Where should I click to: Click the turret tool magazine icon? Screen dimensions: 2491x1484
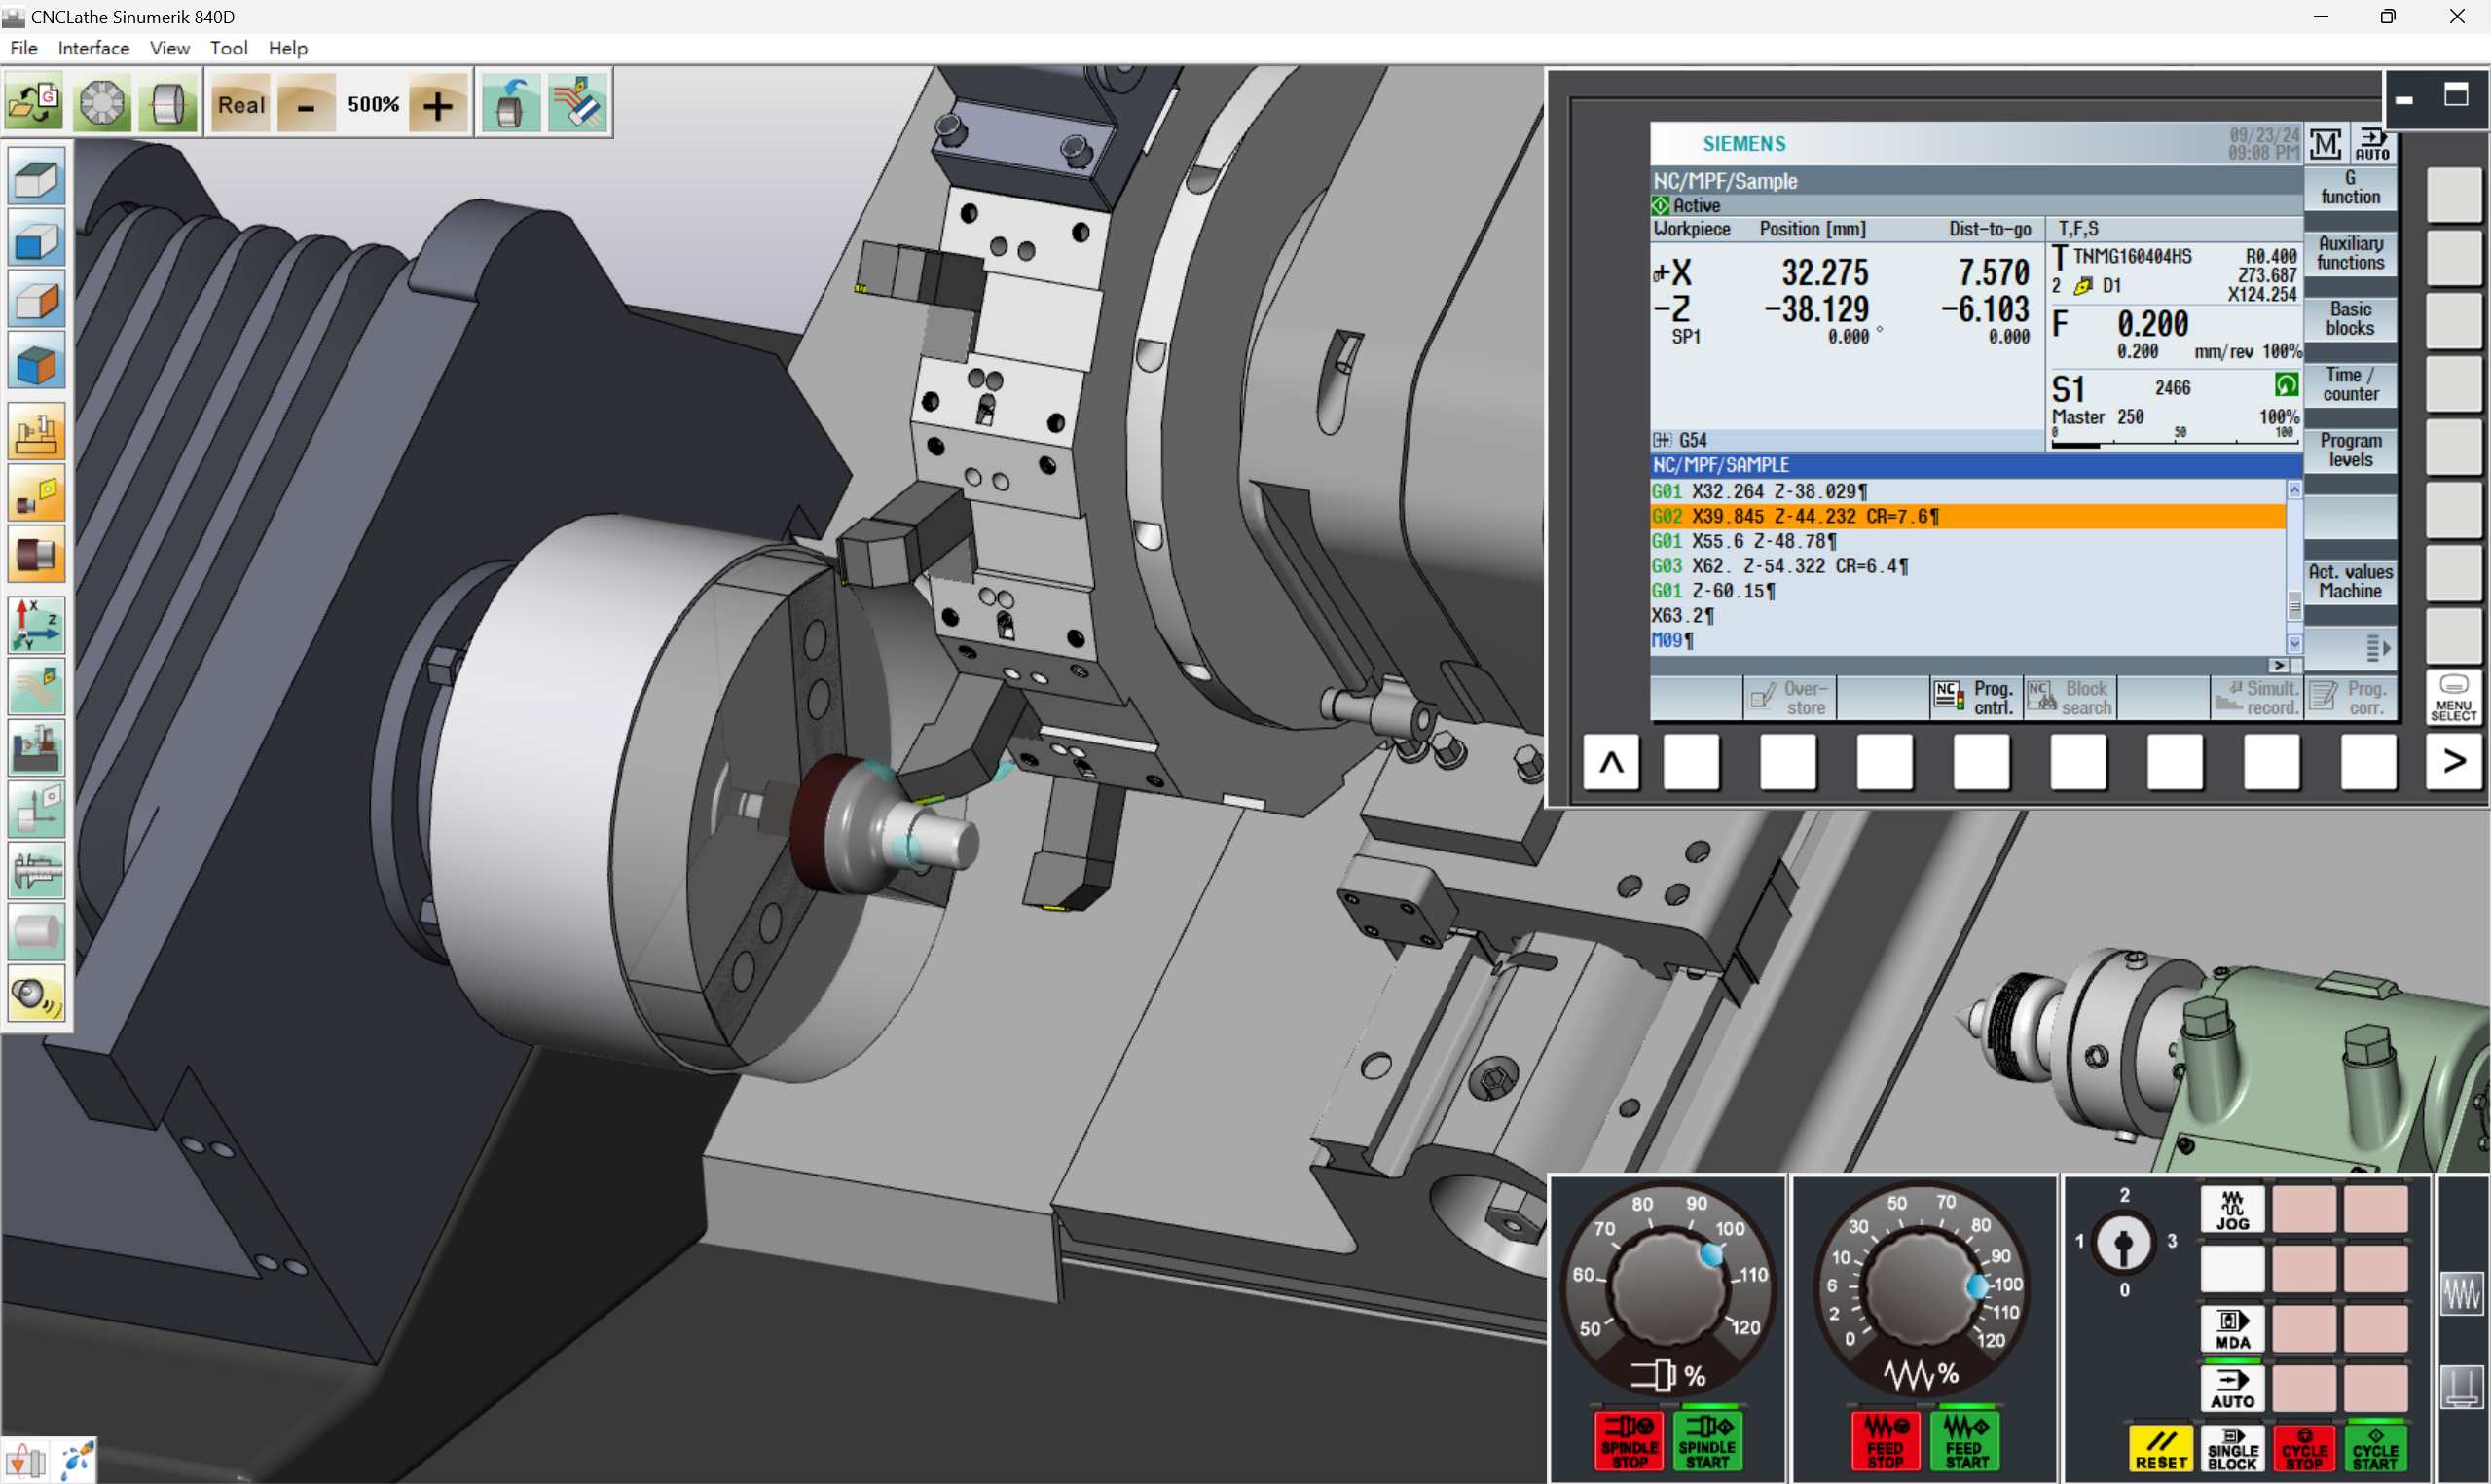point(102,103)
